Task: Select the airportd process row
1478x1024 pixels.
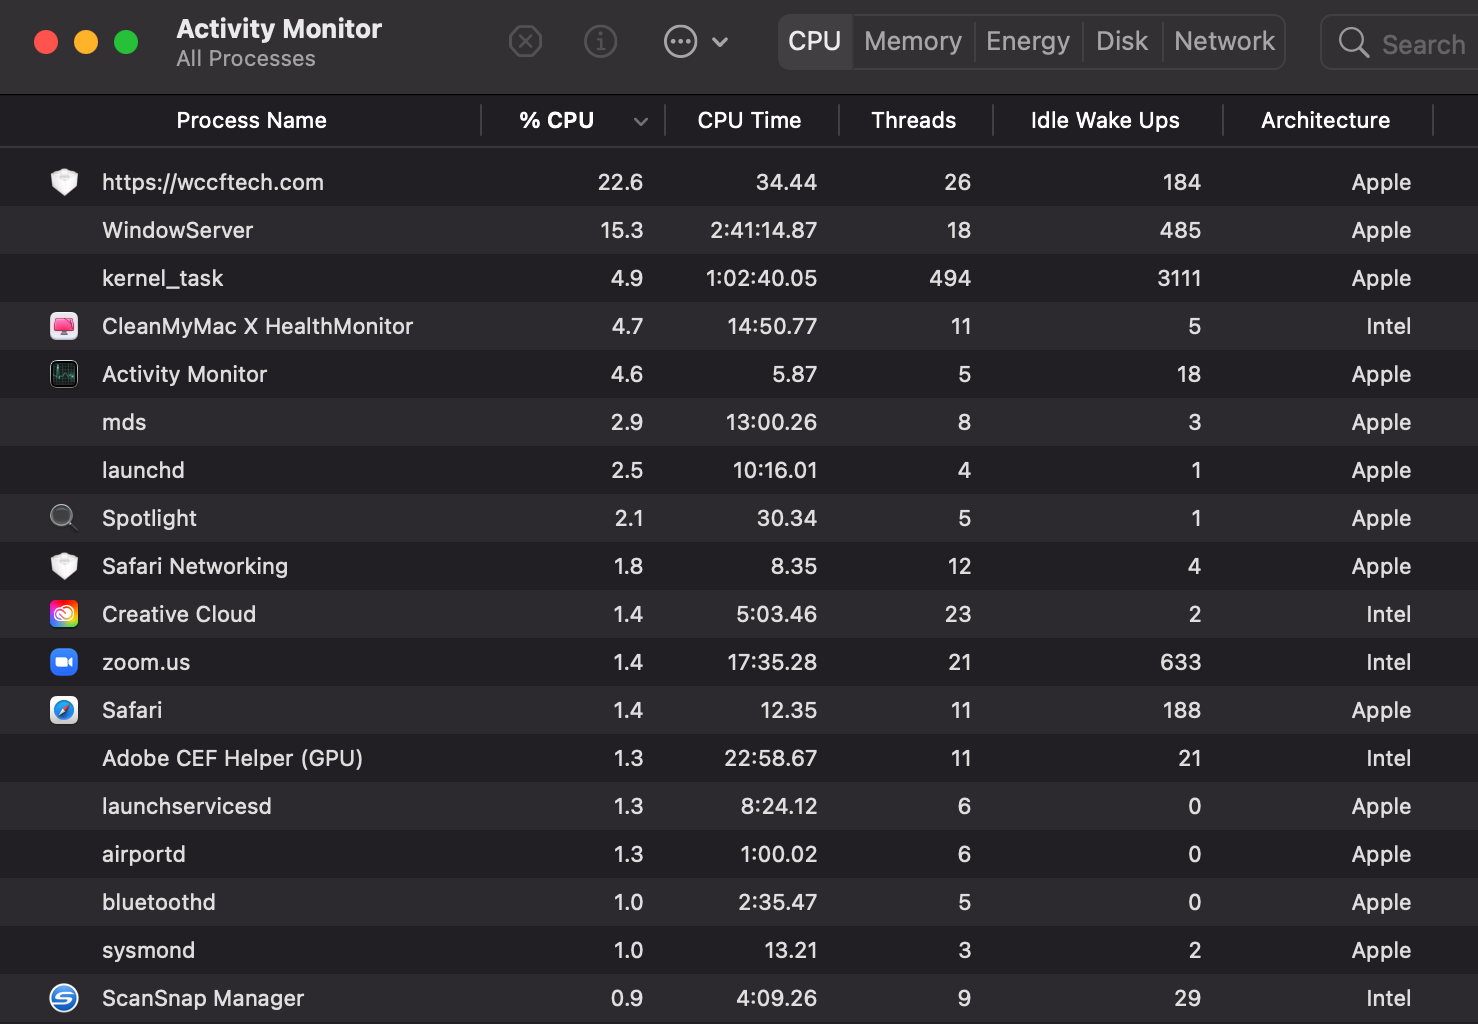Action: 739,854
